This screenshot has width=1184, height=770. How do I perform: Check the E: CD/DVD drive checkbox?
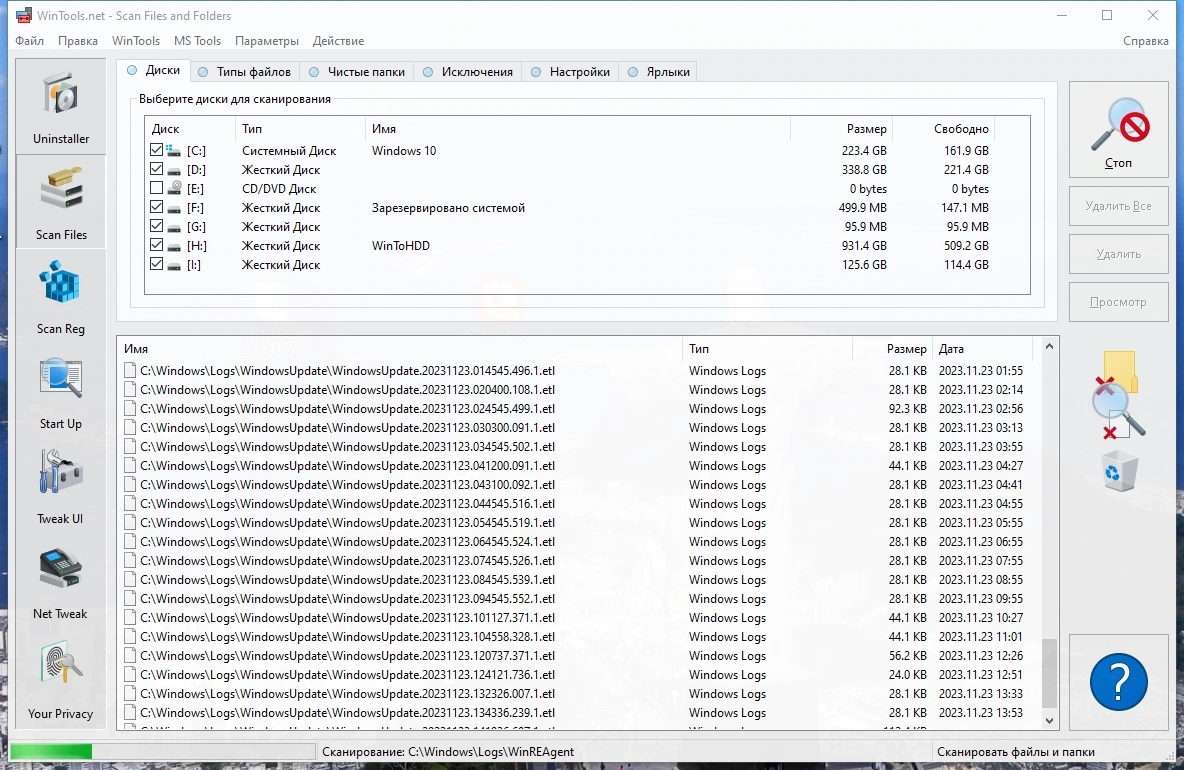[156, 188]
